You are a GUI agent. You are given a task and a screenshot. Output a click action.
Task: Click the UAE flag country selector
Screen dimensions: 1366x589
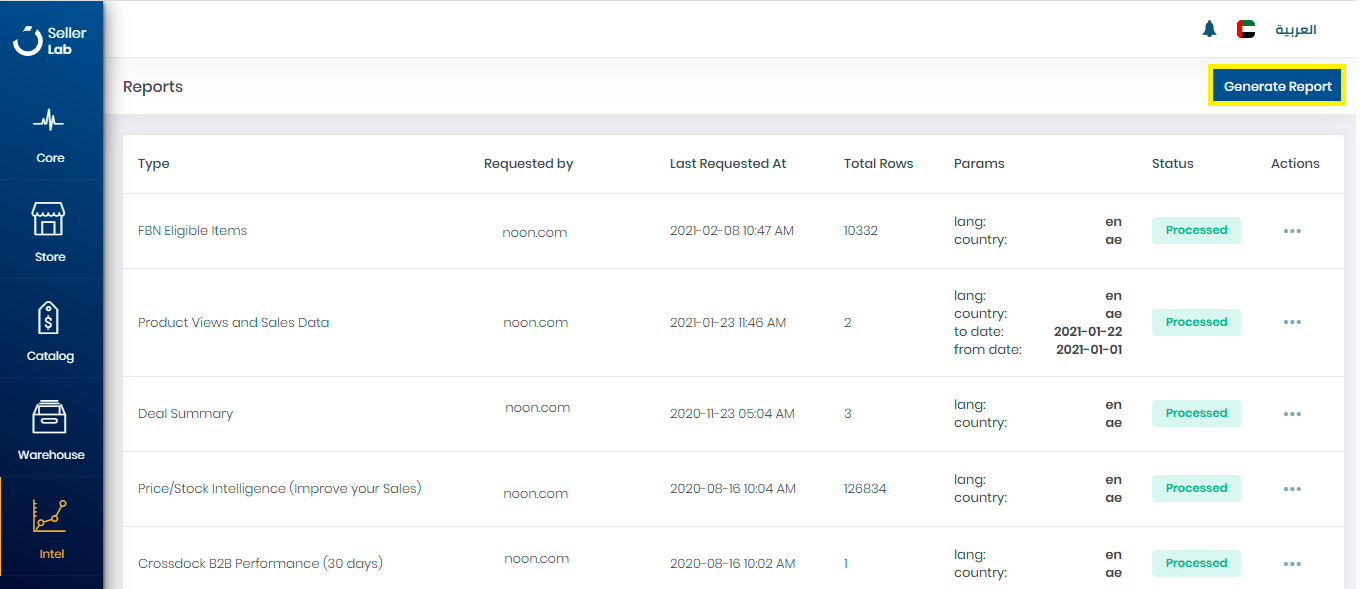(1246, 29)
